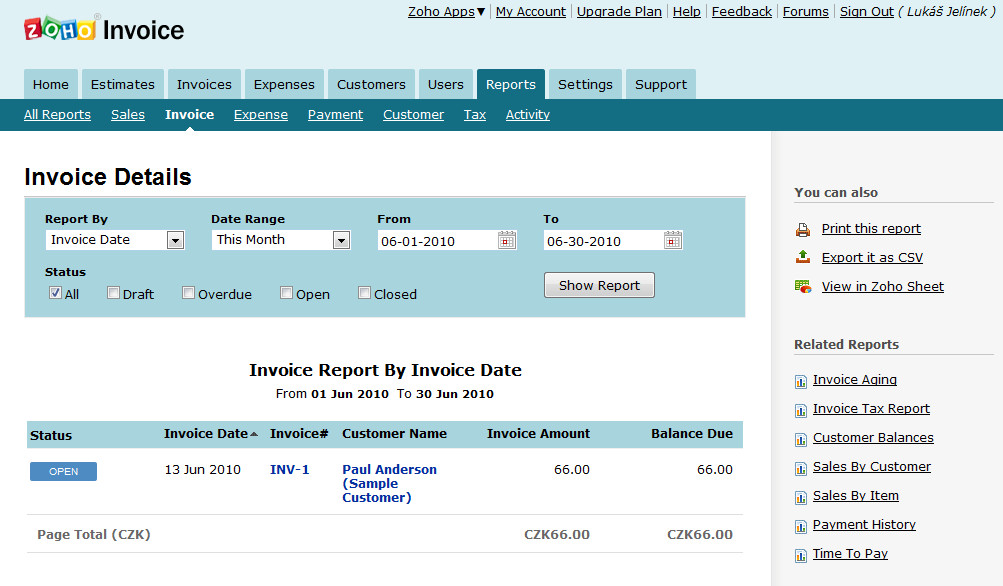Screen dimensions: 1003x586
Task: Switch to the Users tab
Action: pyautogui.click(x=446, y=84)
